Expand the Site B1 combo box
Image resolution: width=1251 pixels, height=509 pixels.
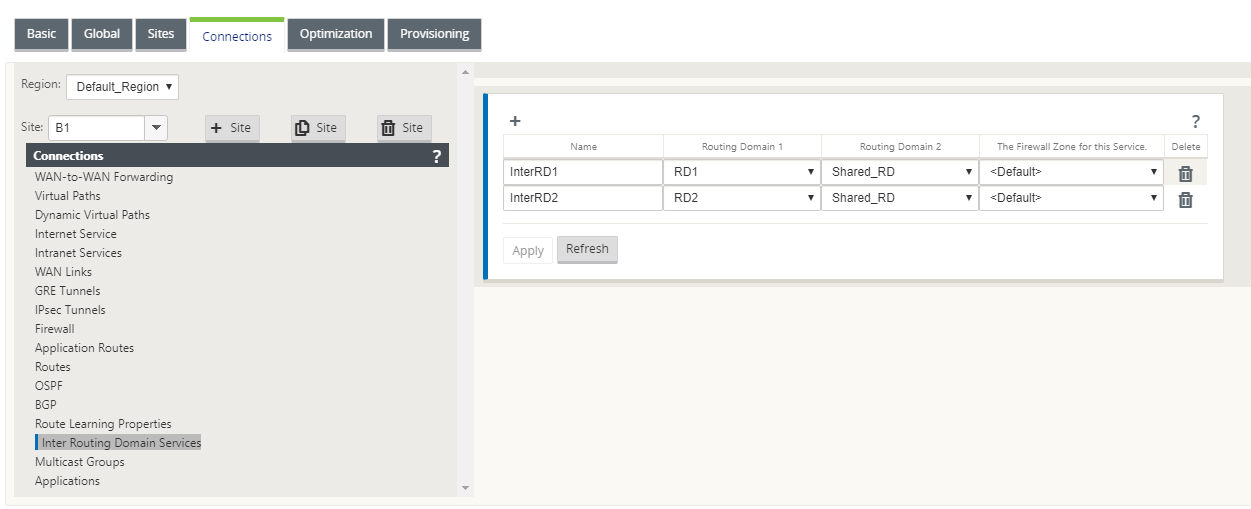[x=156, y=128]
